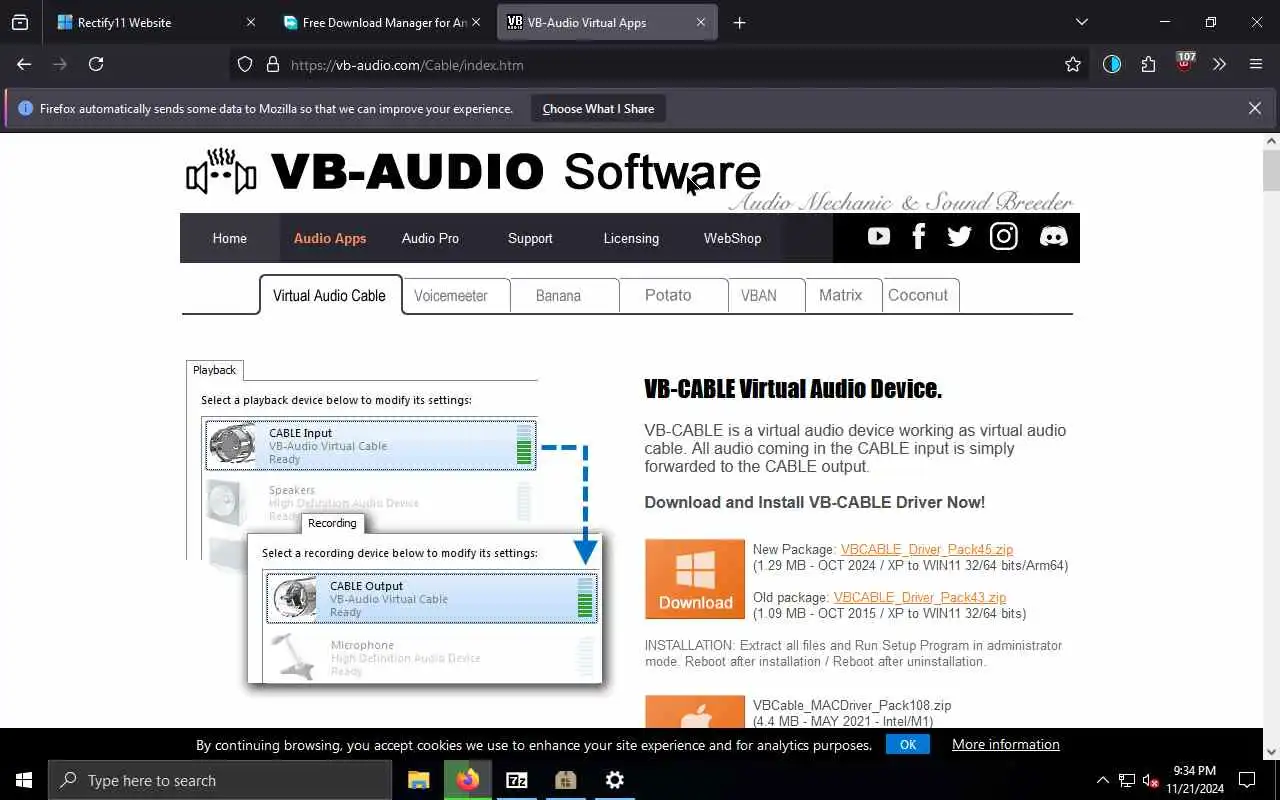1280x800 pixels.
Task: Open the taskbar clock showing 9:34 PM
Action: pyautogui.click(x=1195, y=780)
